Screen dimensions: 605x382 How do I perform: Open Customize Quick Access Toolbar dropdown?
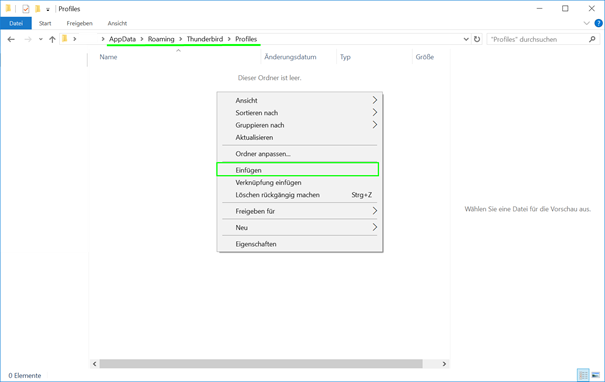(x=48, y=9)
